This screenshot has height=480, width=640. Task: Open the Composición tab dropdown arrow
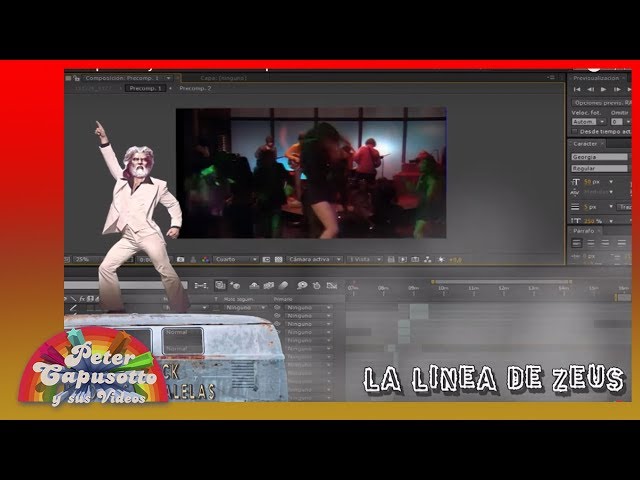[x=168, y=78]
